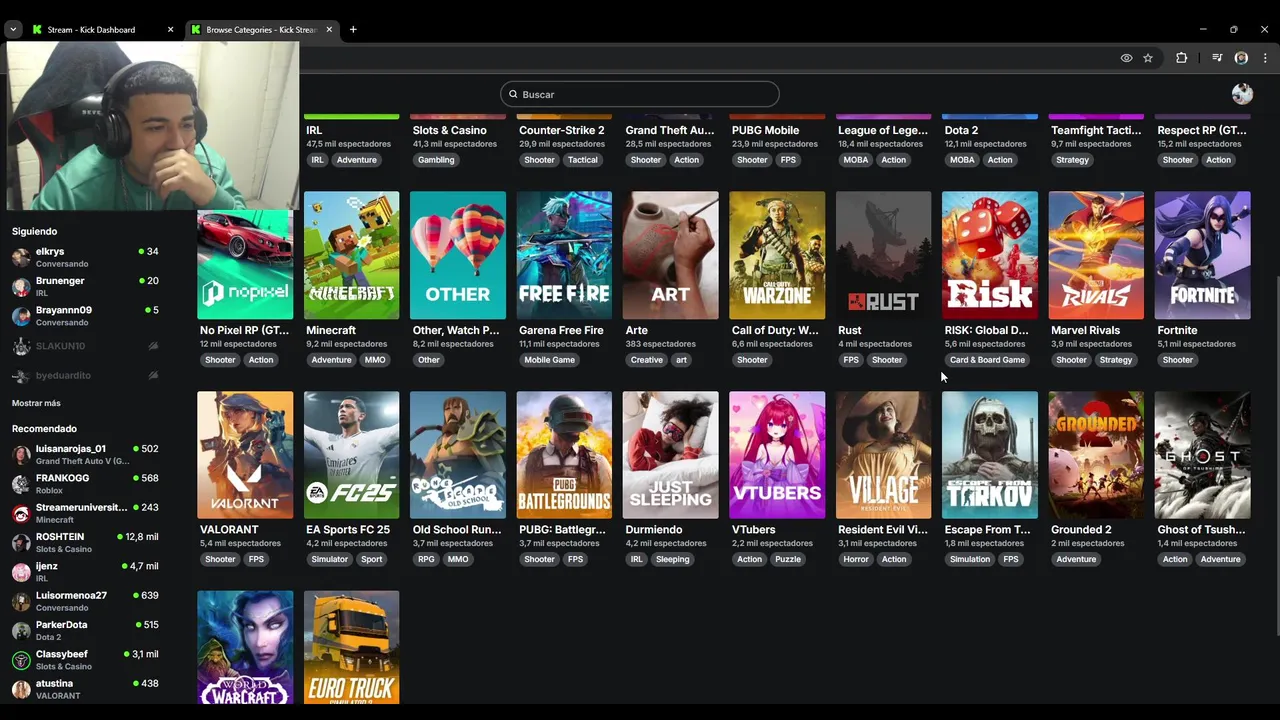Open VALORANT category cover
This screenshot has height=720, width=1280.
tap(245, 455)
